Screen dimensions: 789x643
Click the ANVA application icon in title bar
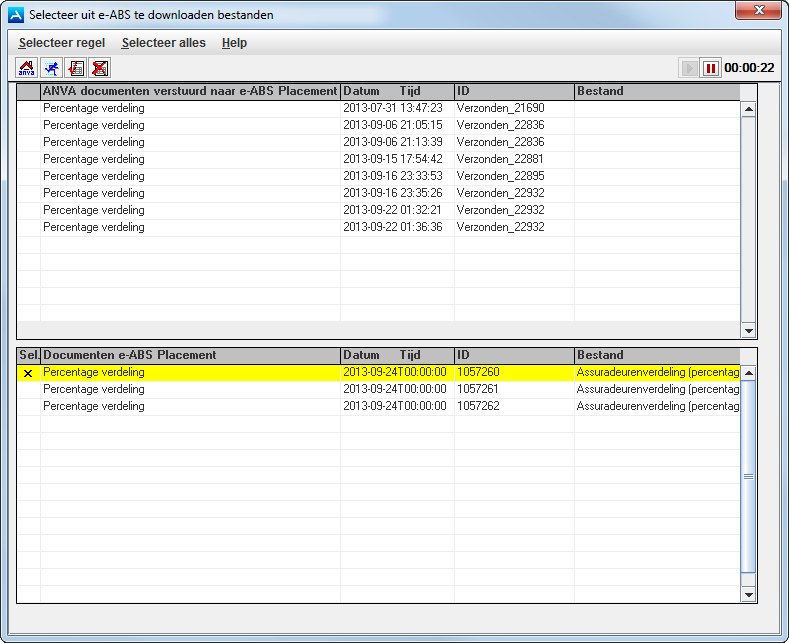pos(16,15)
